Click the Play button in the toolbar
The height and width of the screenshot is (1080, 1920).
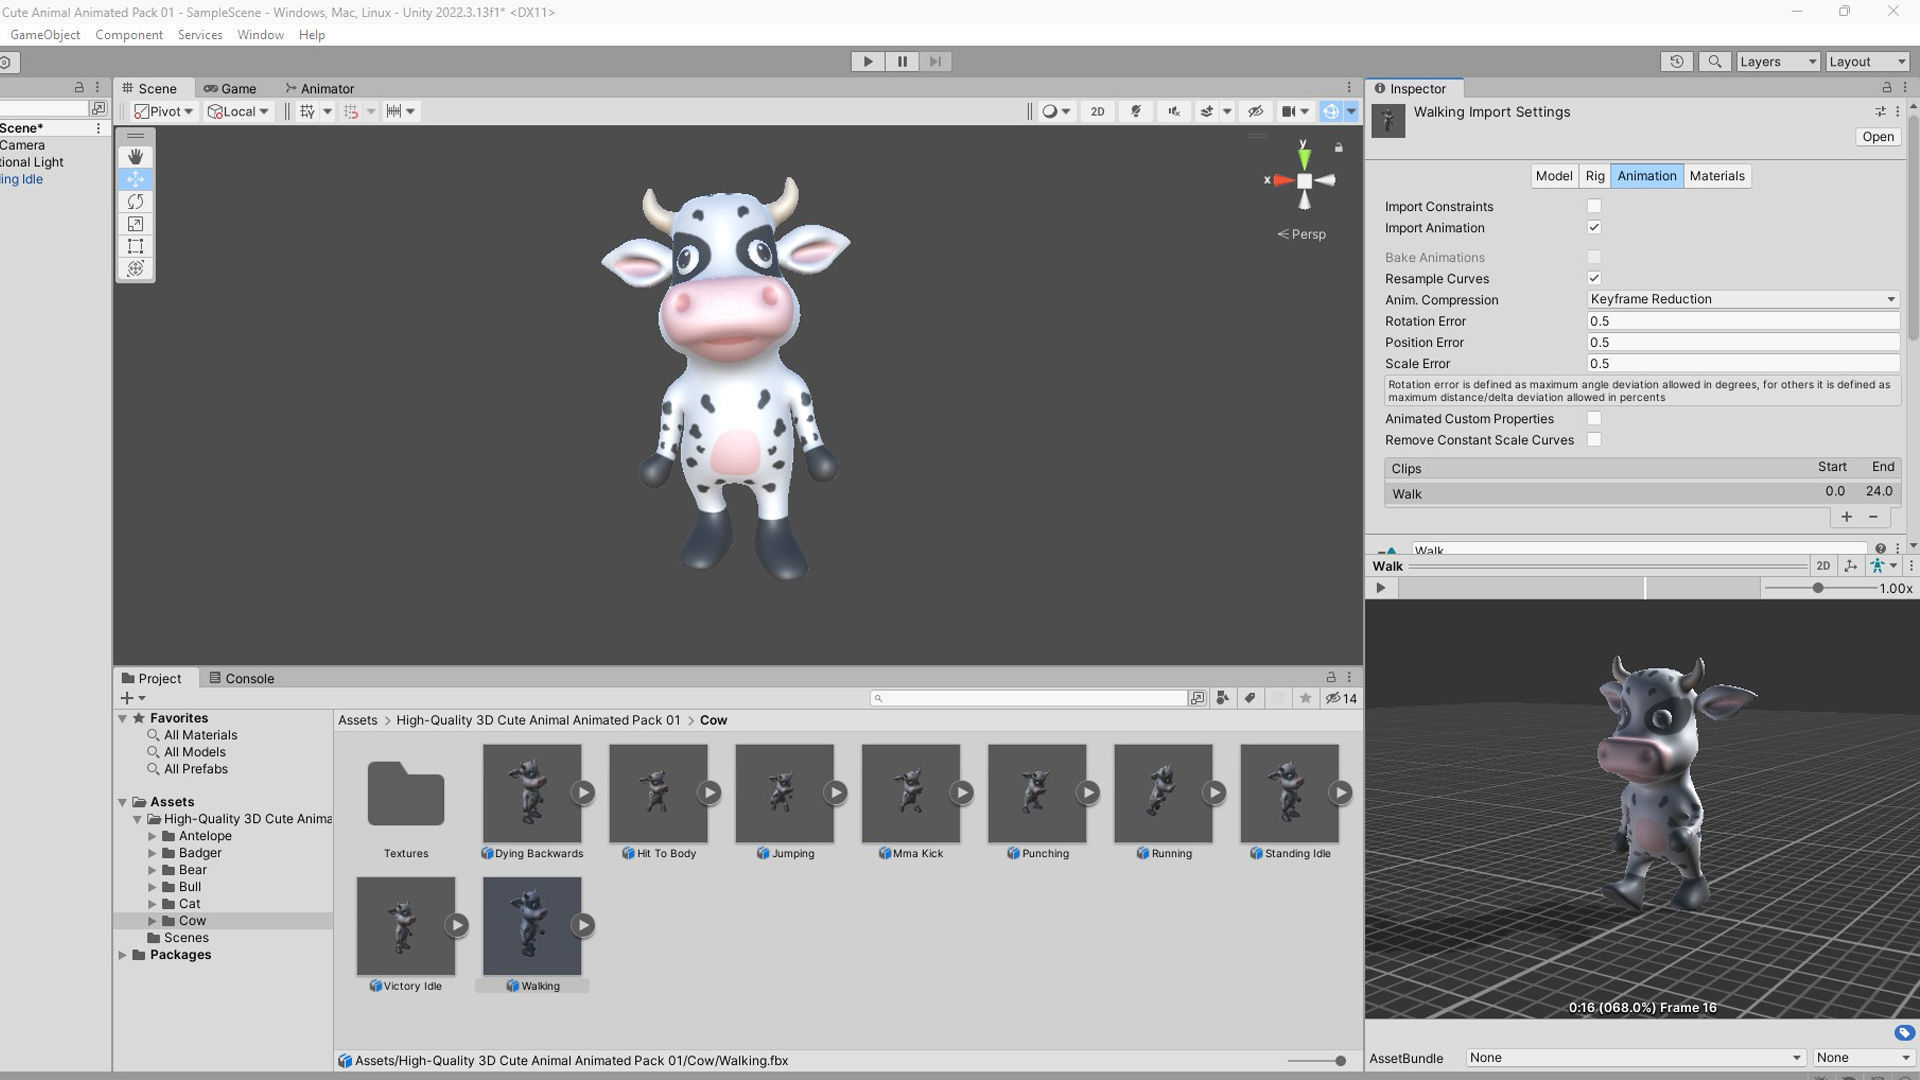pyautogui.click(x=867, y=61)
